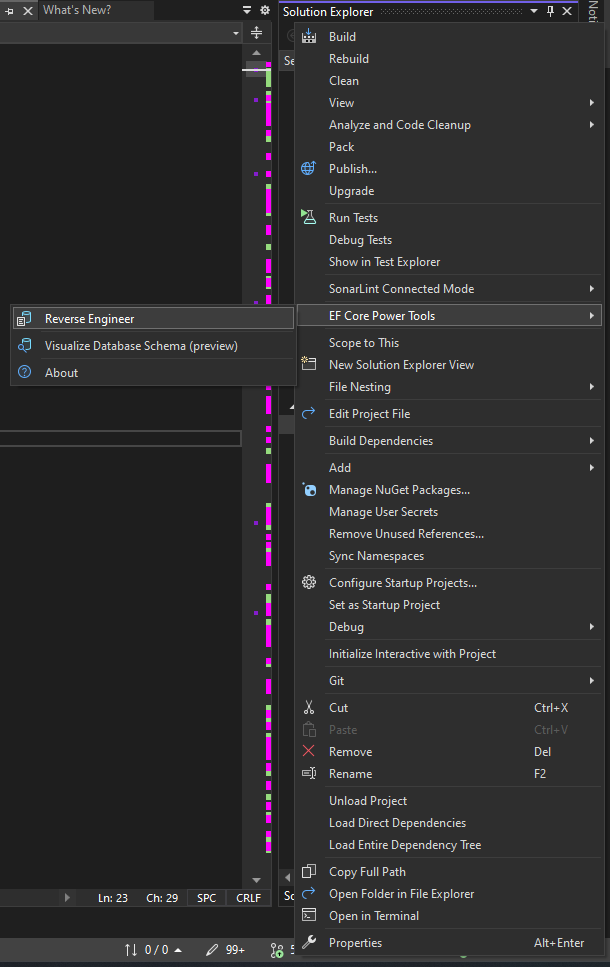Click the About question mark icon
Screen dimensions: 610x967
point(24,372)
